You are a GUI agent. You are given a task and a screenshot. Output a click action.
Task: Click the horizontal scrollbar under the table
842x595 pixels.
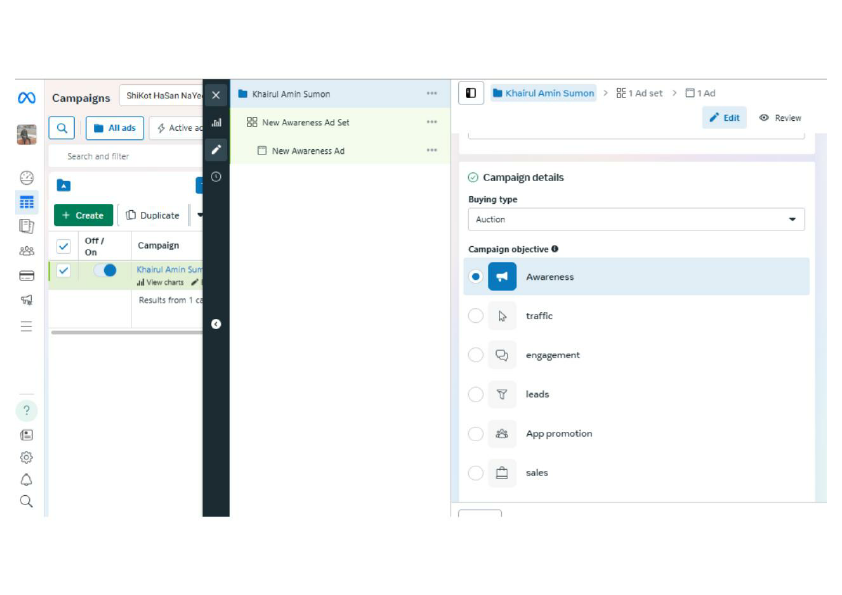(x=127, y=332)
